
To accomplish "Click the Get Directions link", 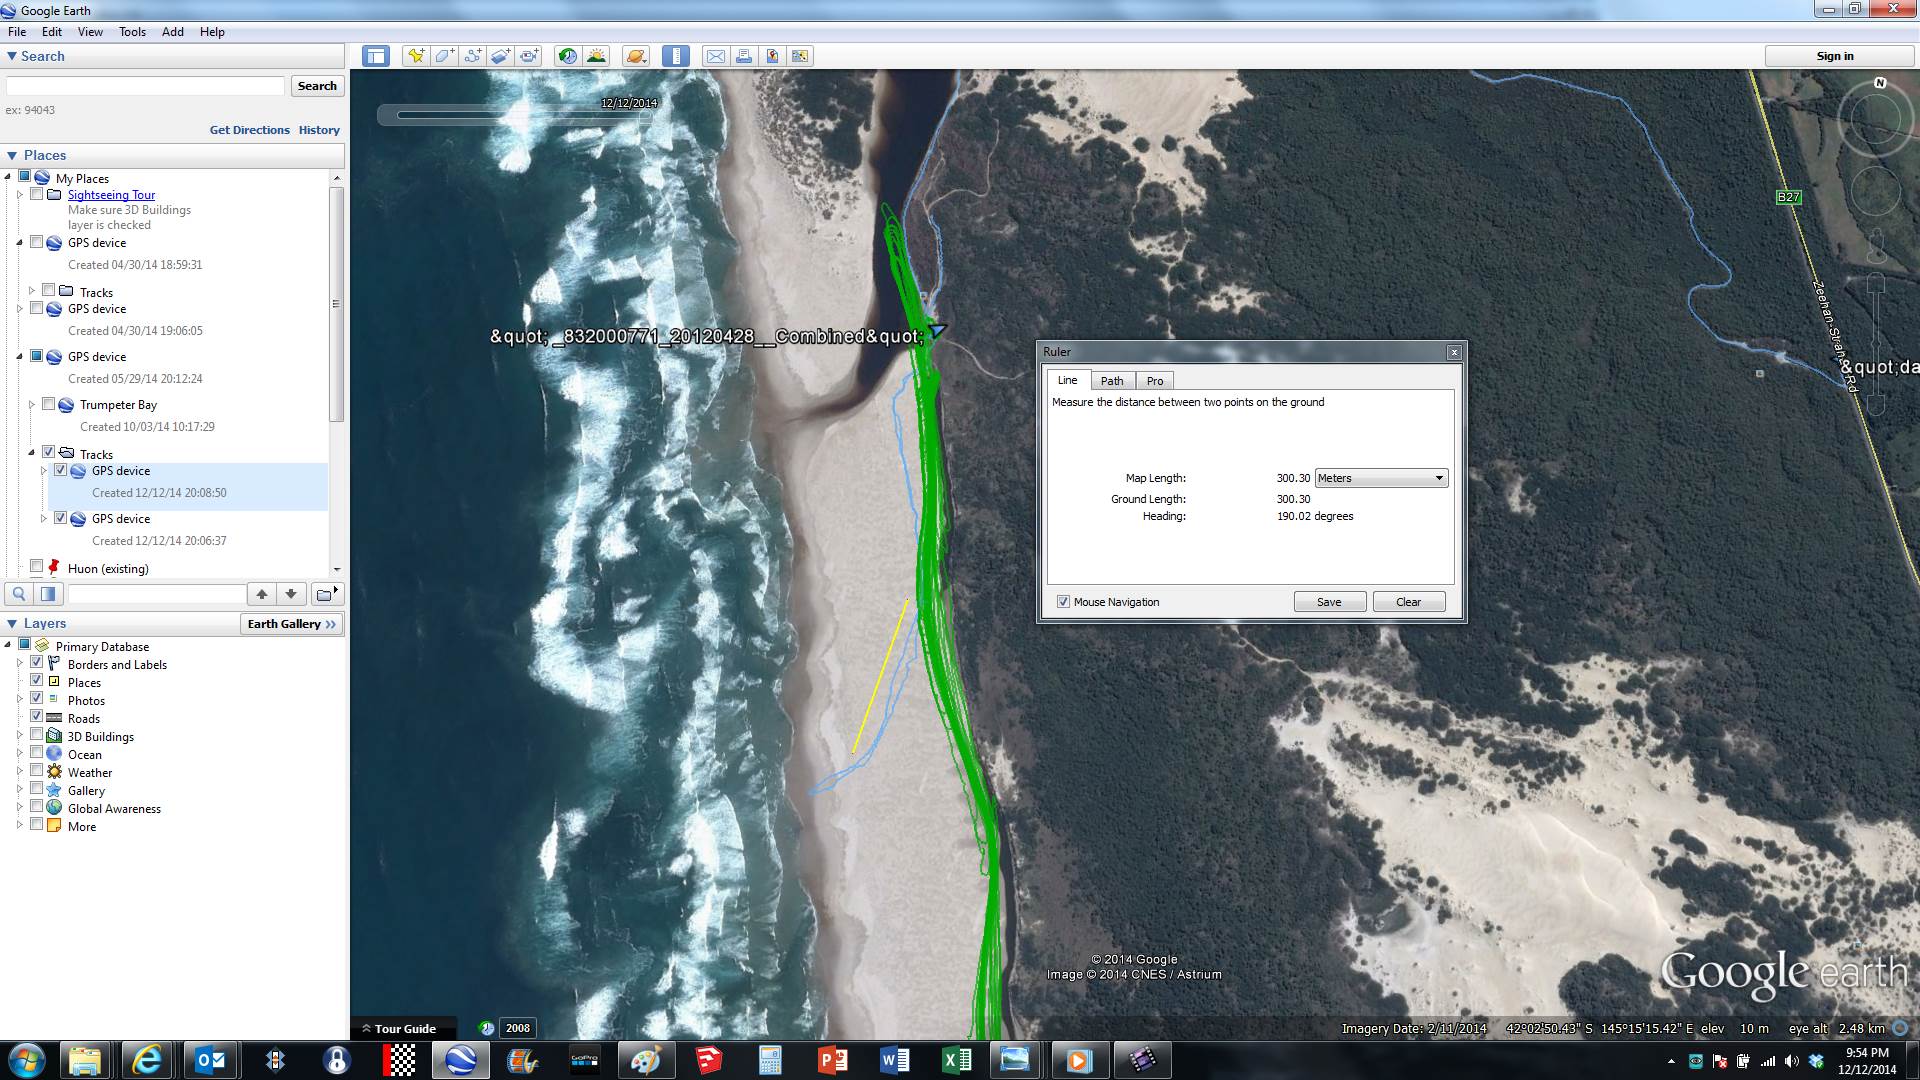I will (249, 130).
